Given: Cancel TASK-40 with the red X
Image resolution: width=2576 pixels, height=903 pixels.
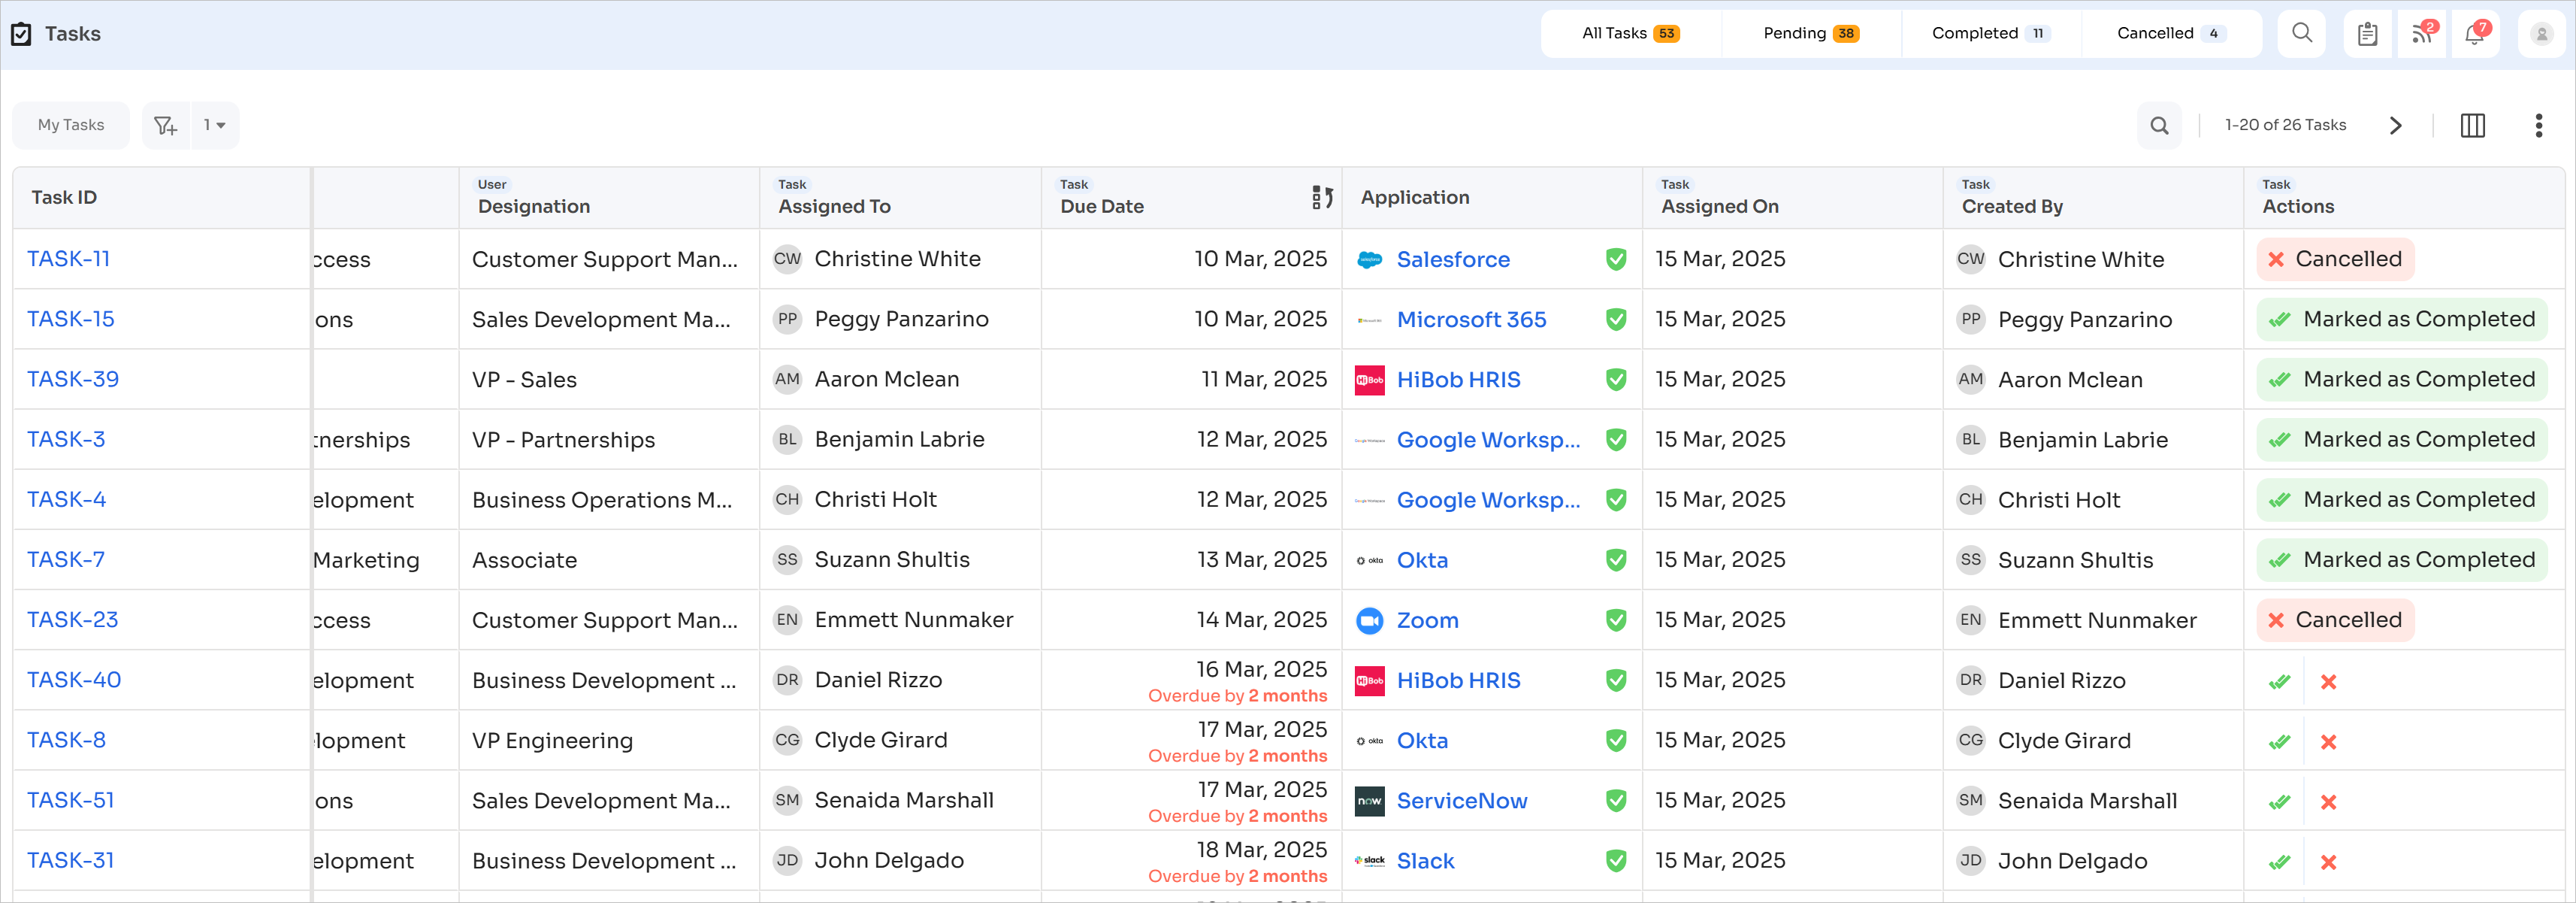Looking at the screenshot, I should pyautogui.click(x=2328, y=681).
